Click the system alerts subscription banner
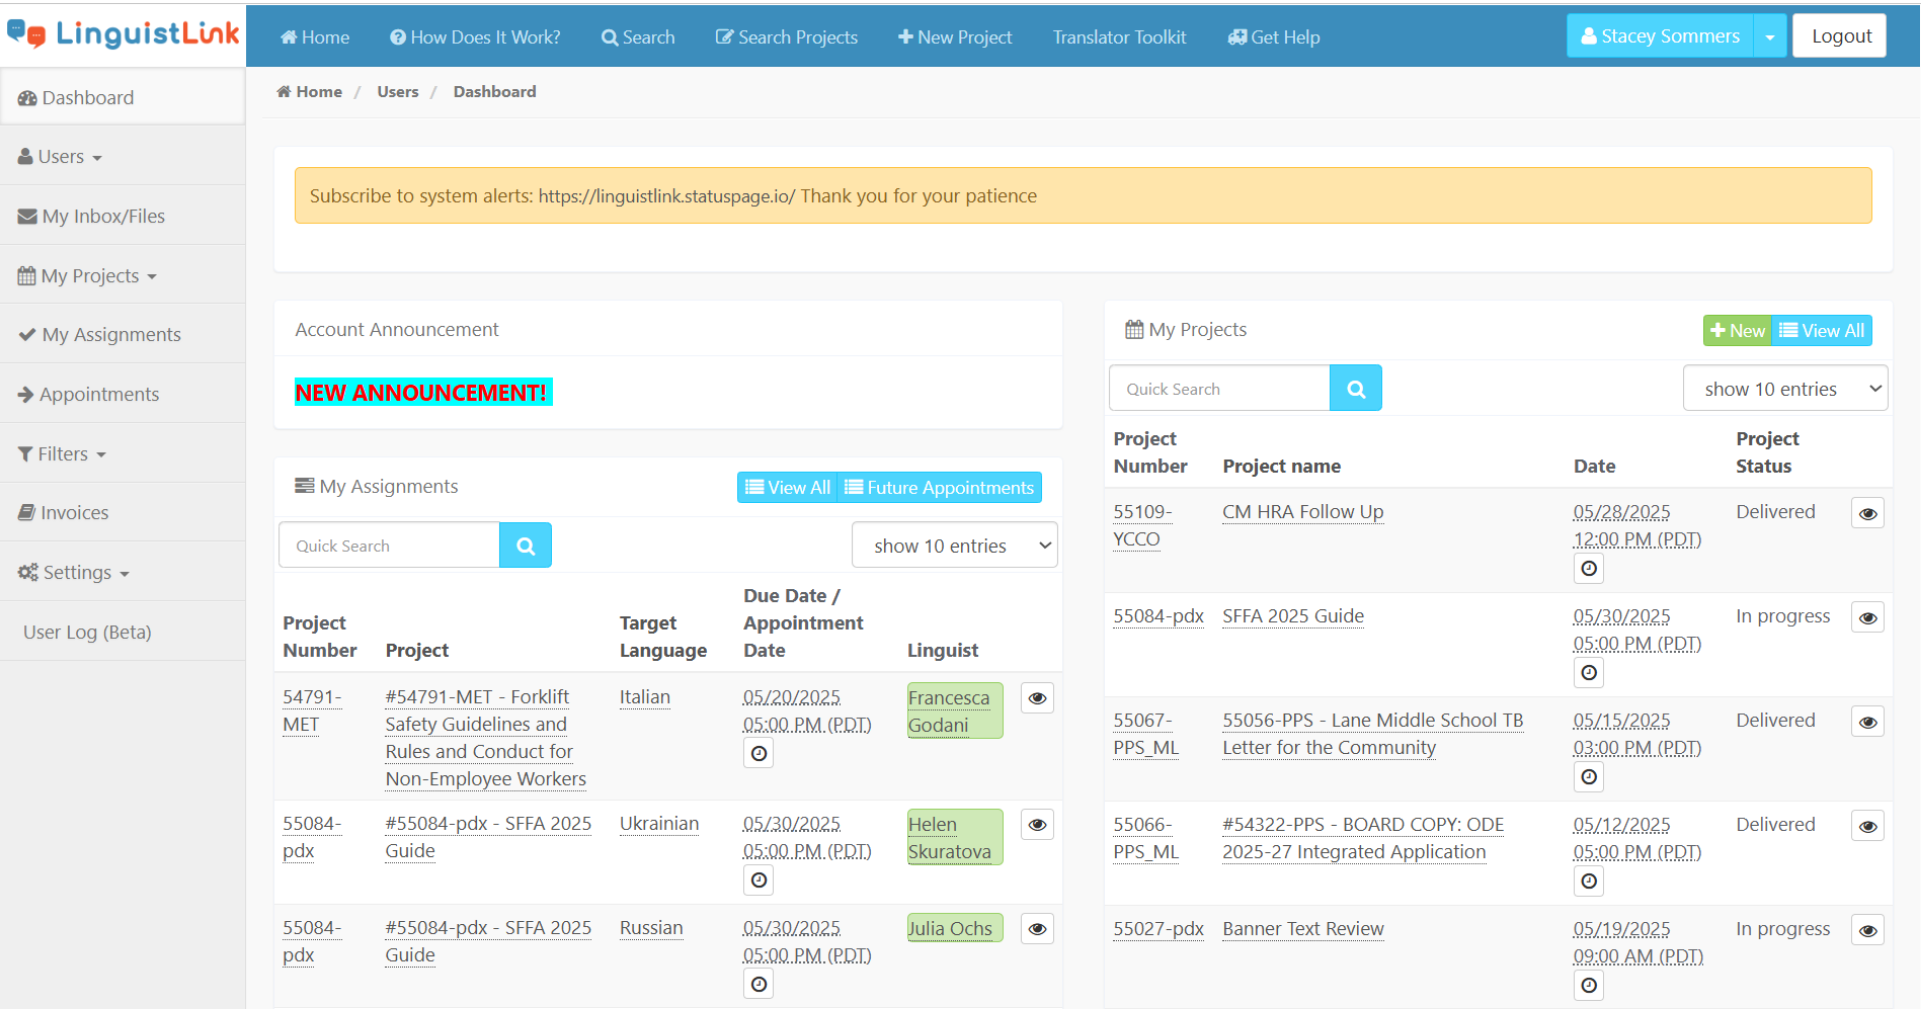This screenshot has width=1921, height=1033. 1083,196
